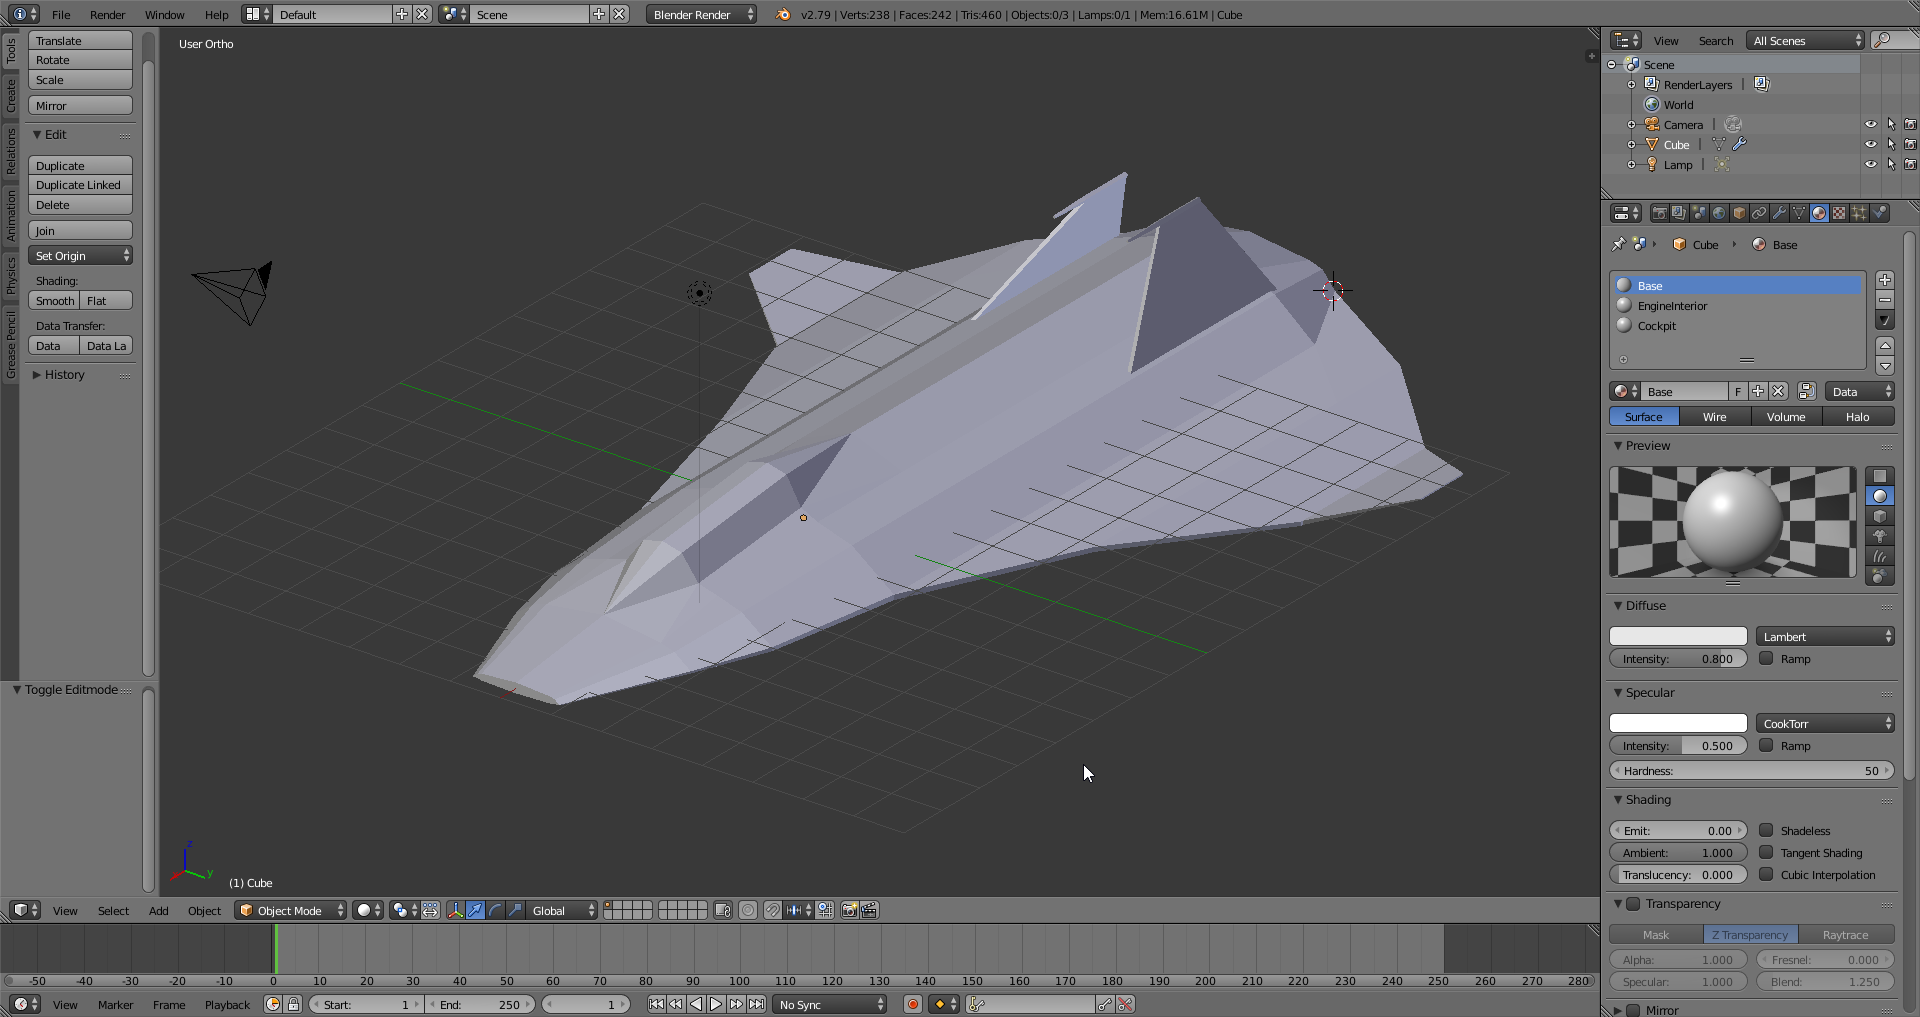Screen dimensions: 1920x1017
Task: Enable the Translate manipulator arrow icon
Action: [x=475, y=910]
